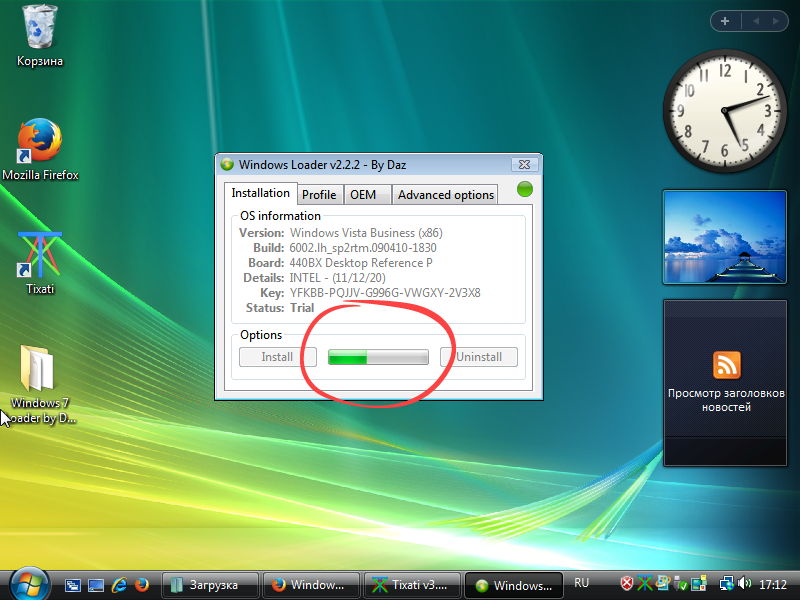Image resolution: width=800 pixels, height=600 pixels.
Task: Click Show Desktop in the quick launch area
Action: (95, 583)
